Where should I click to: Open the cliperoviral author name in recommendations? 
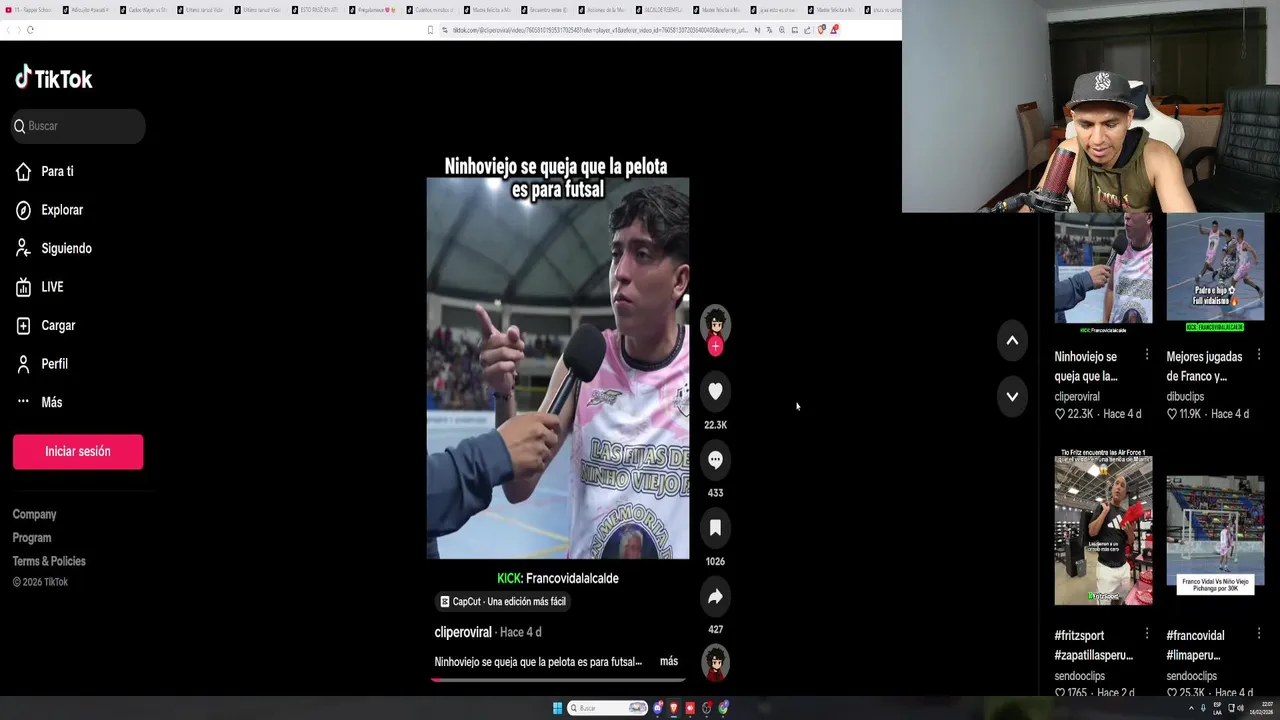coord(1077,397)
